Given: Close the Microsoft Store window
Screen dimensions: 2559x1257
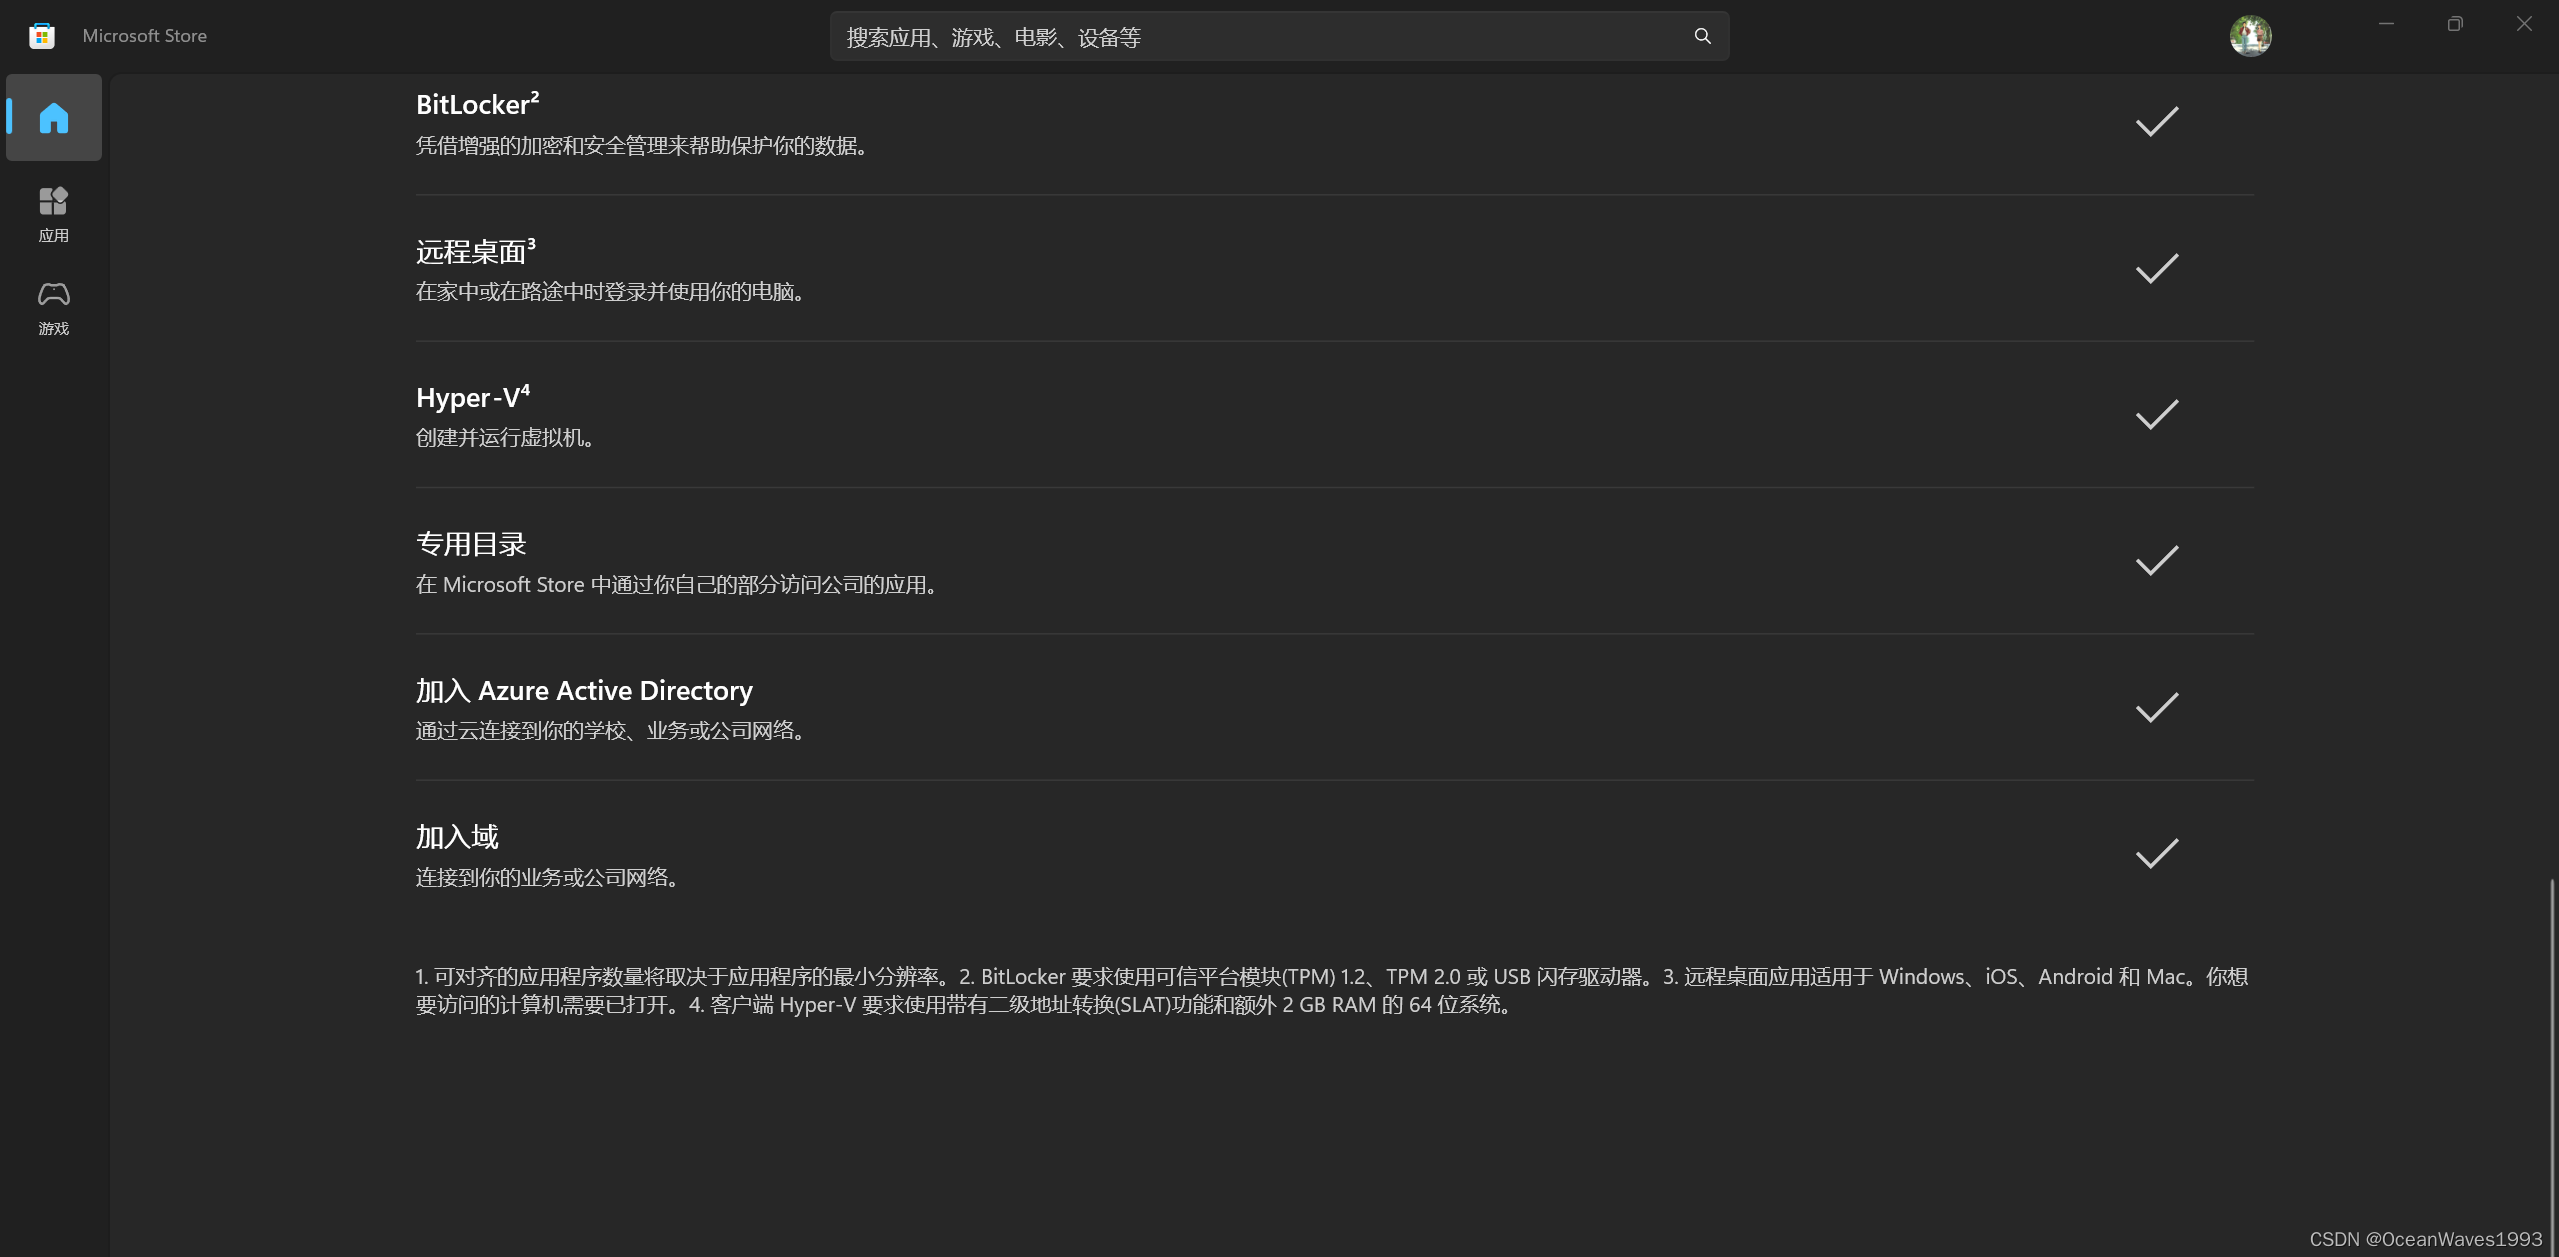Looking at the screenshot, I should 2524,24.
